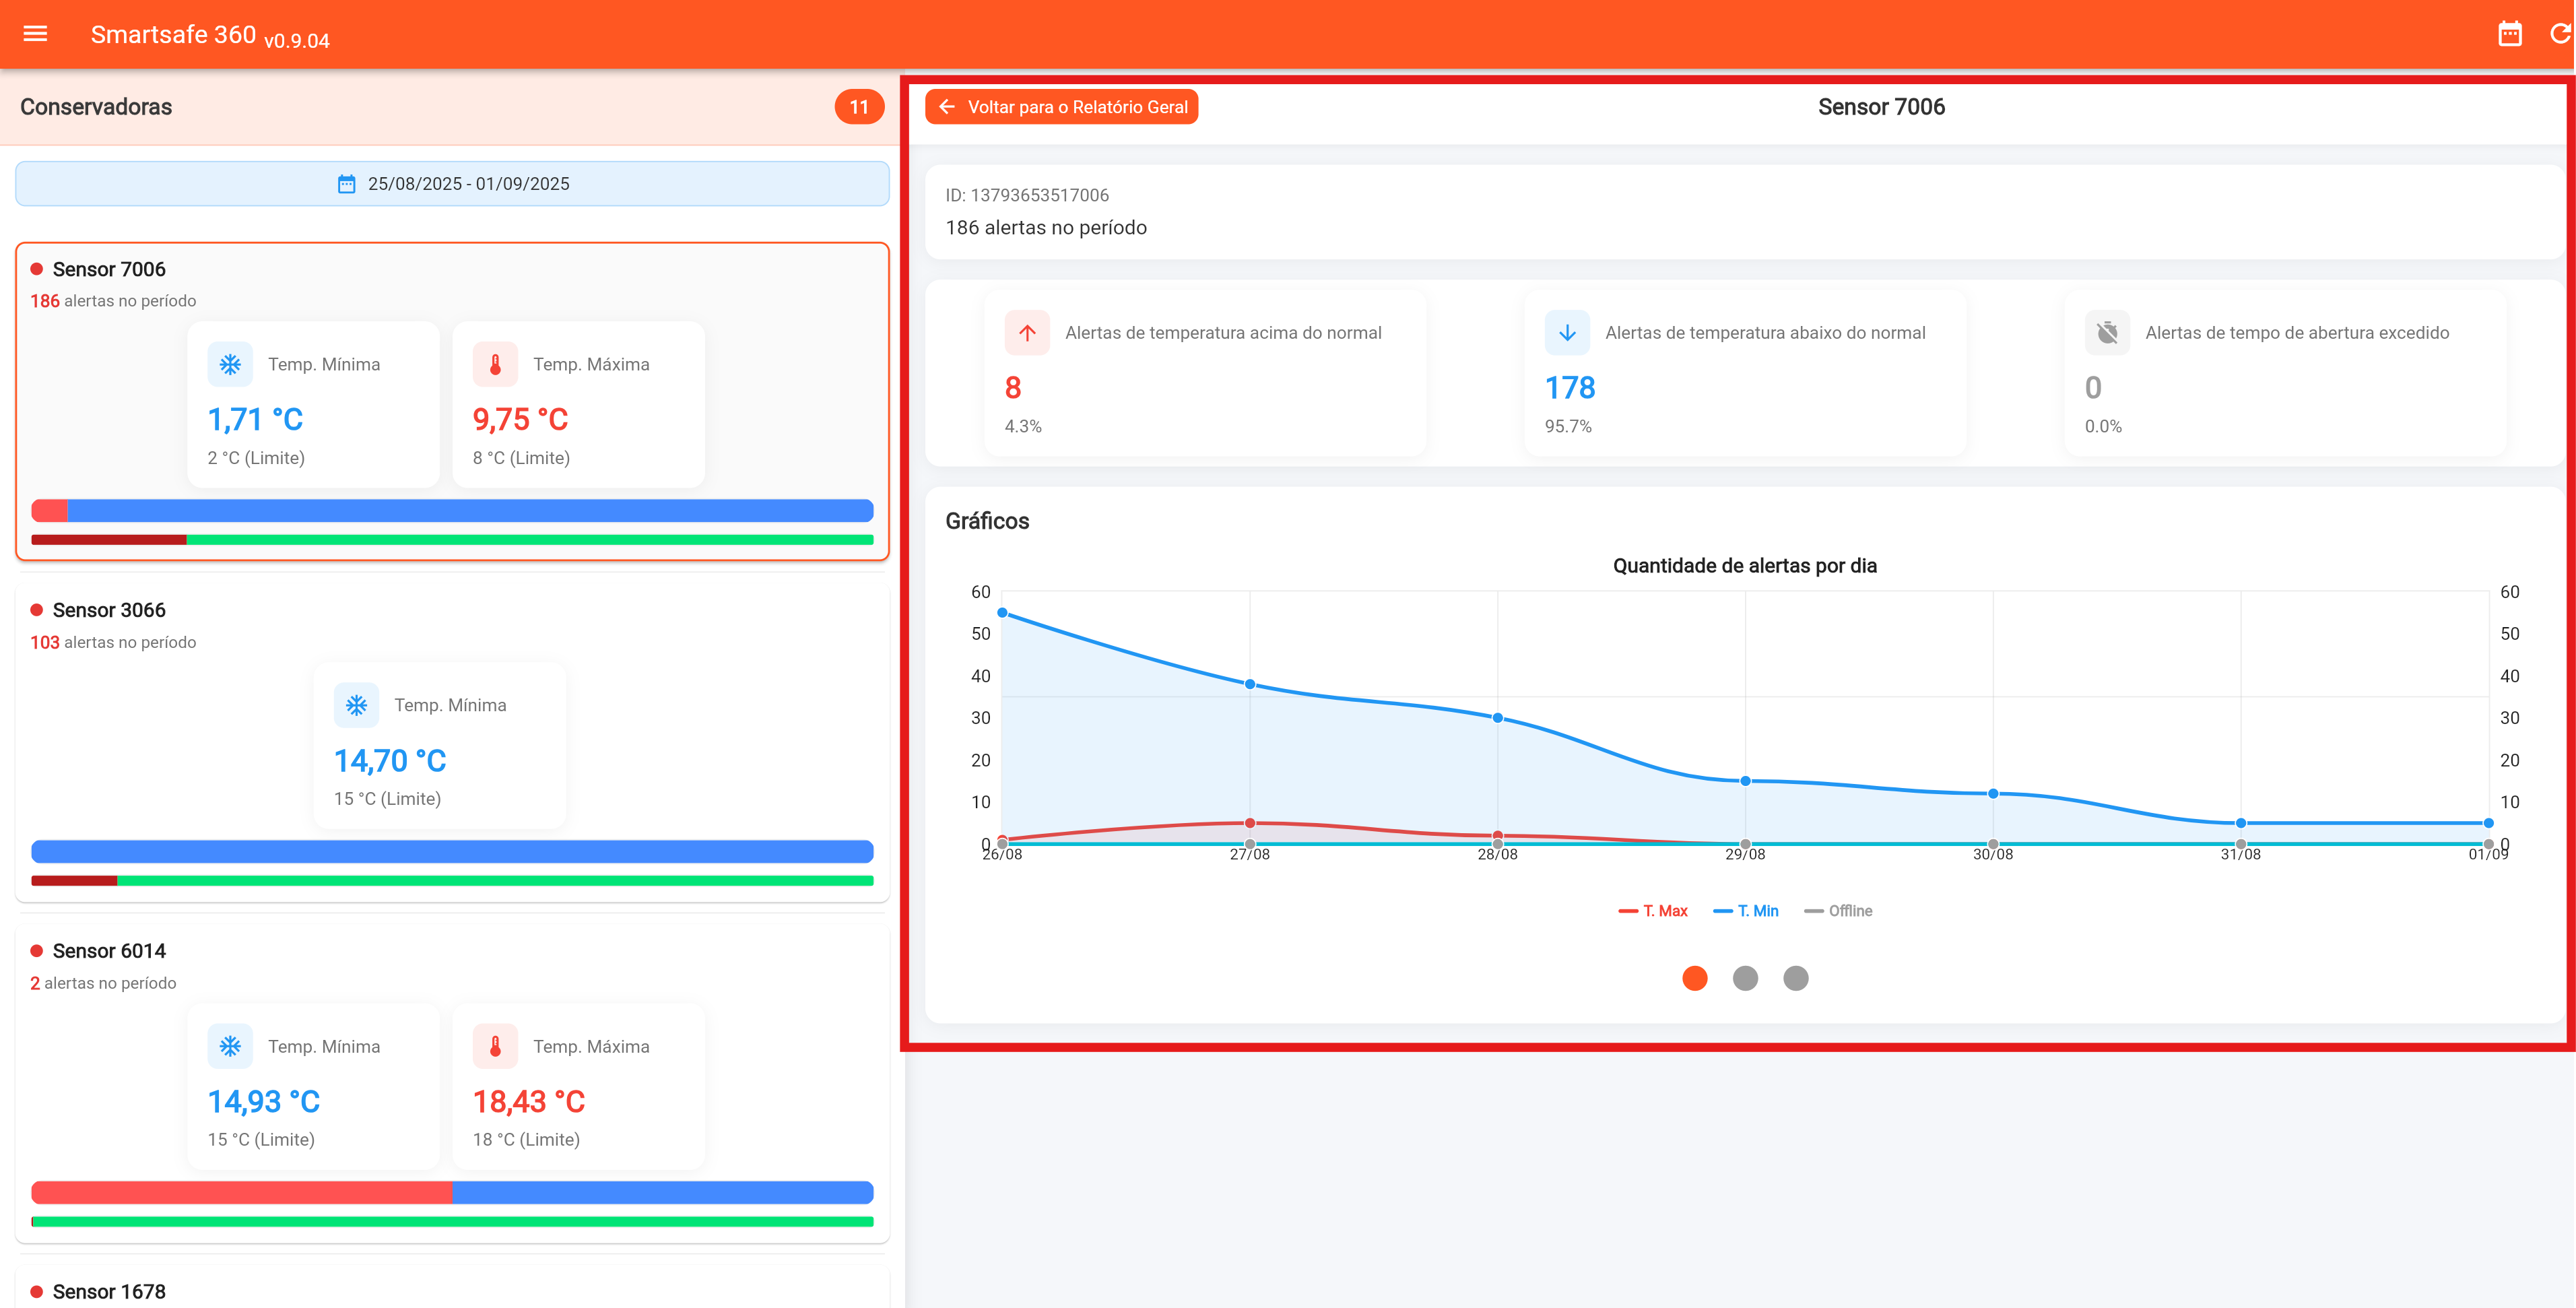Click snowflake icon in Sensor 3066 card

(356, 705)
